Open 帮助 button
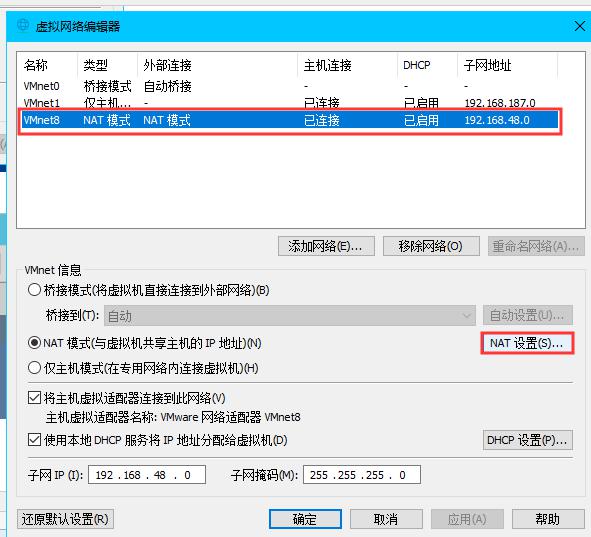Image resolution: width=591 pixels, height=537 pixels. pos(548,519)
